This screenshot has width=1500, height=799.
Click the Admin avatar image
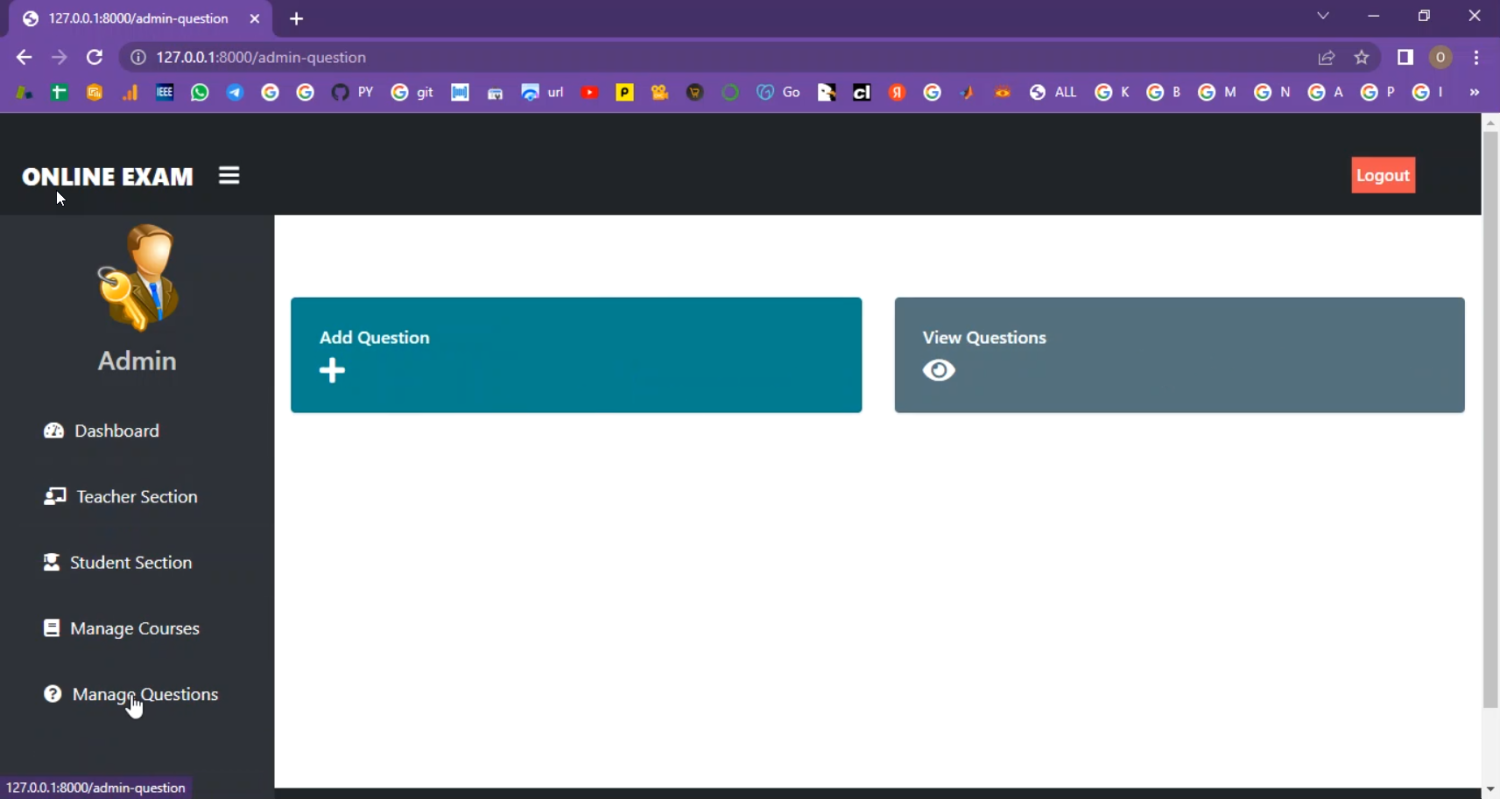coord(138,278)
